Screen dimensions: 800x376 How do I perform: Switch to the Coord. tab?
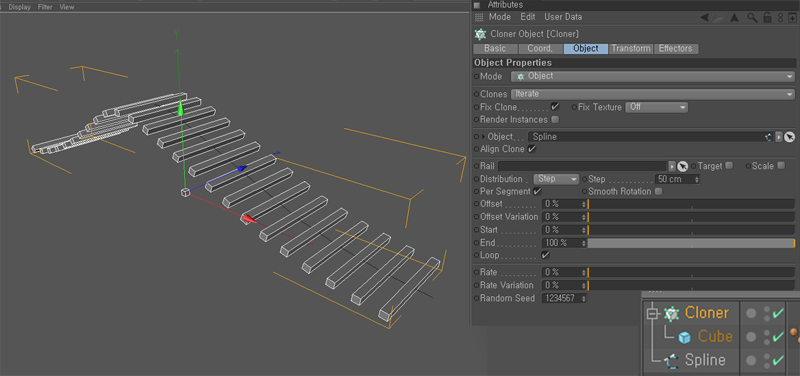(540, 49)
